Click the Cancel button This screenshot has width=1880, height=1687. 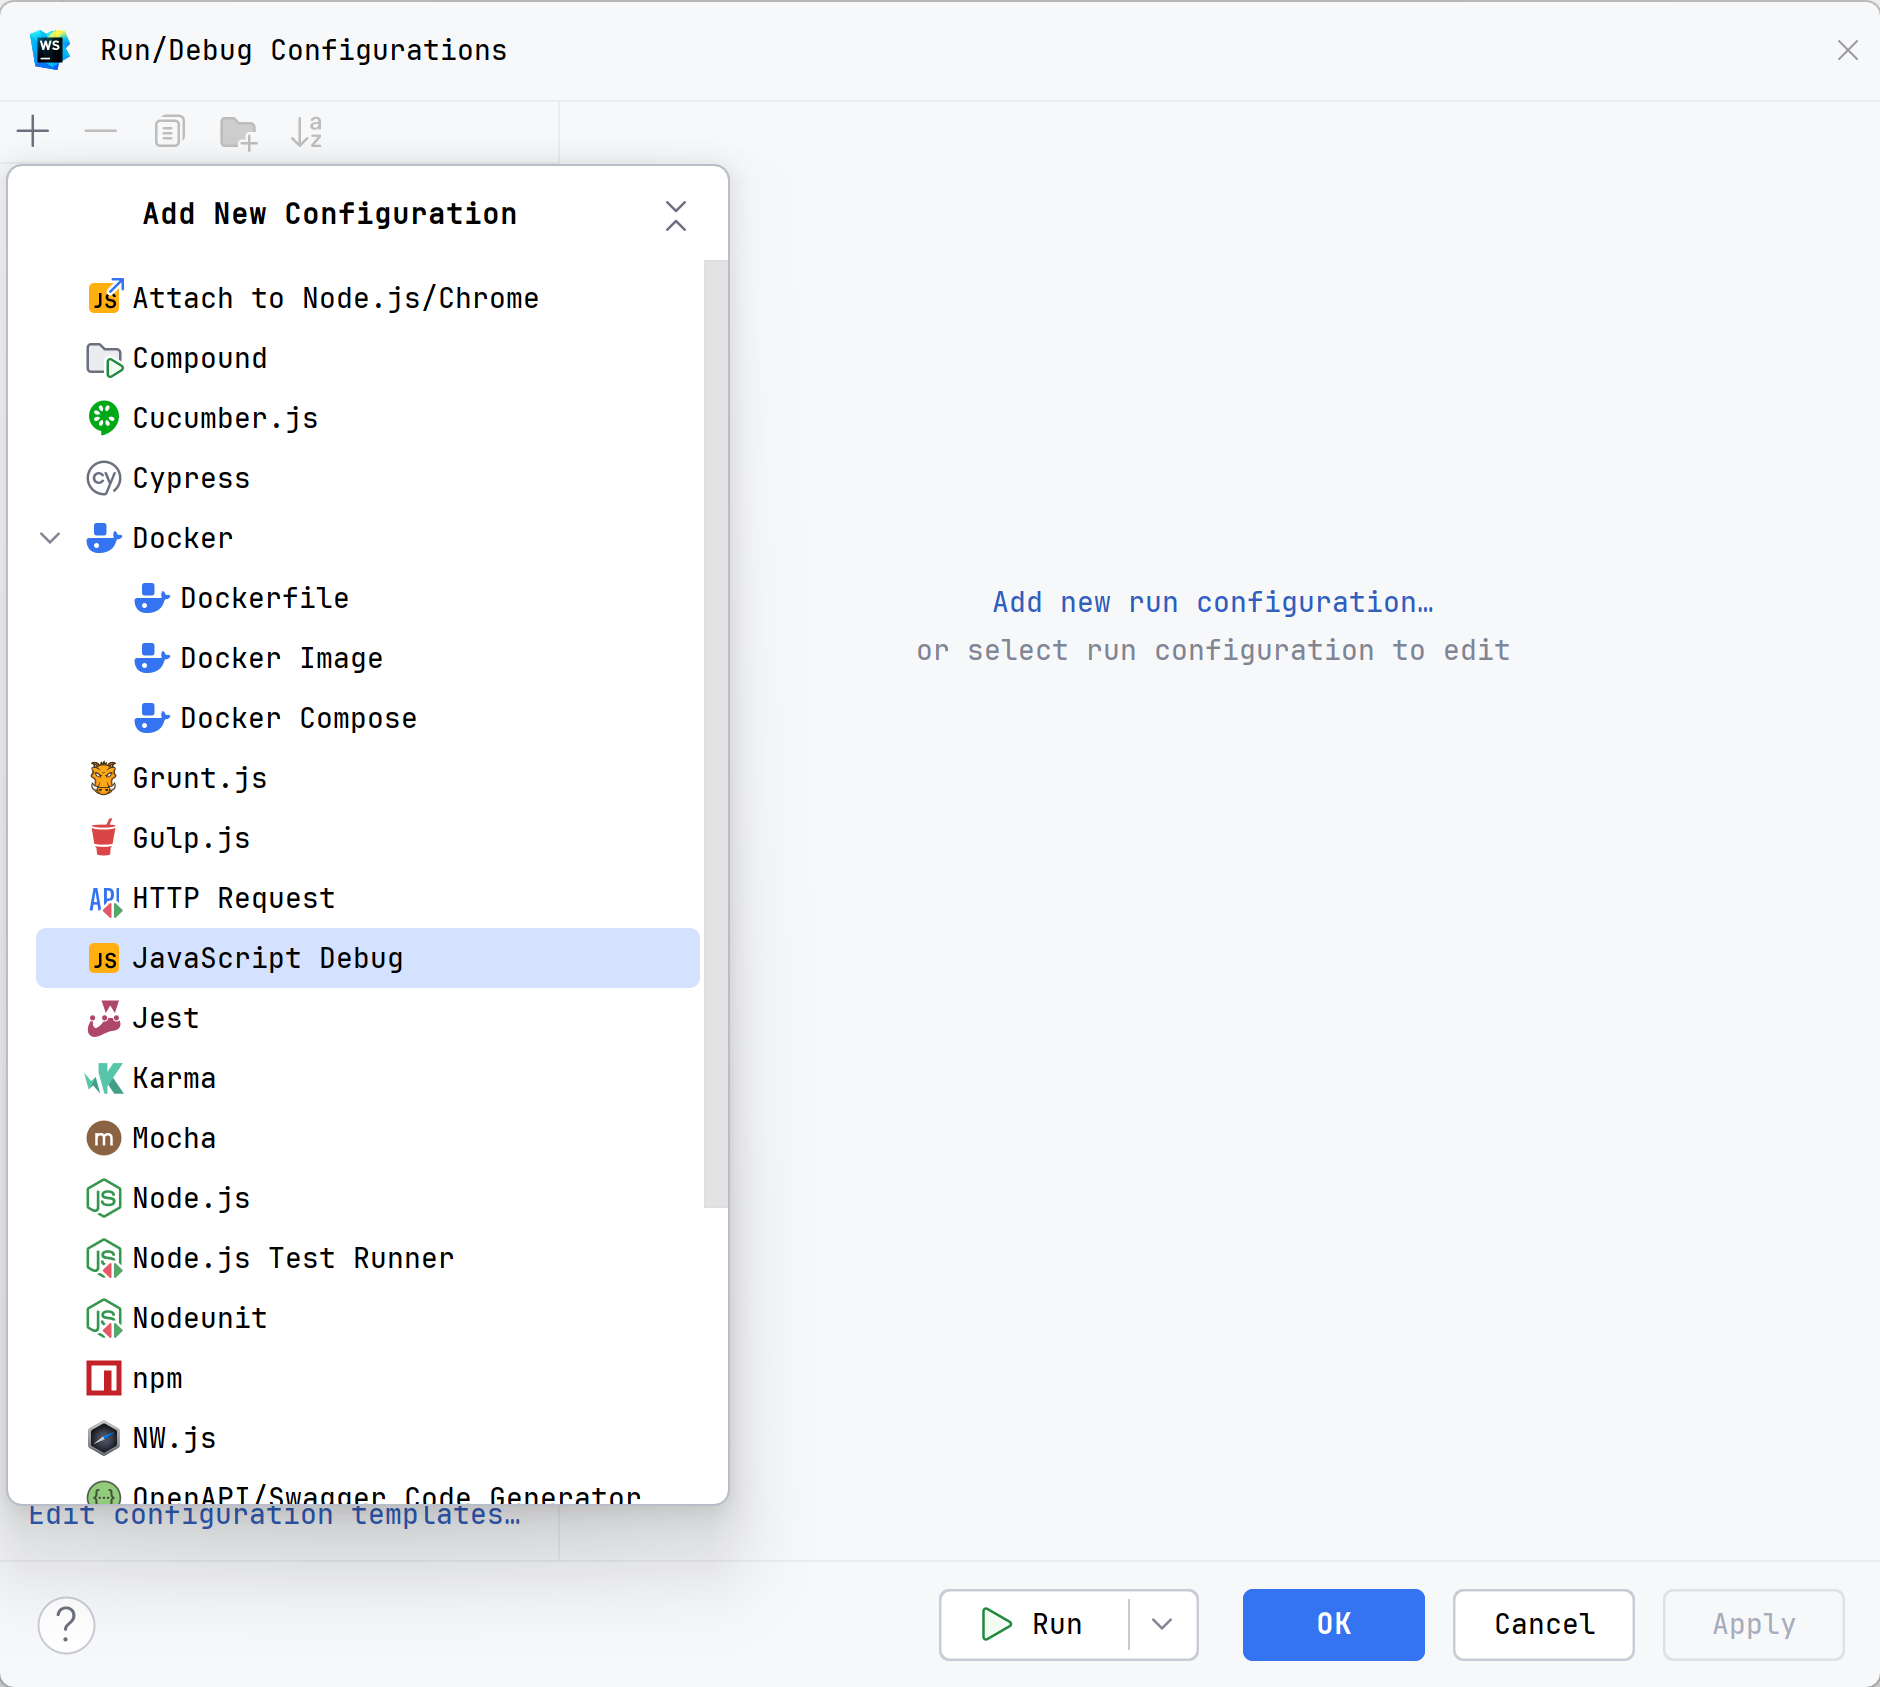1543,1625
